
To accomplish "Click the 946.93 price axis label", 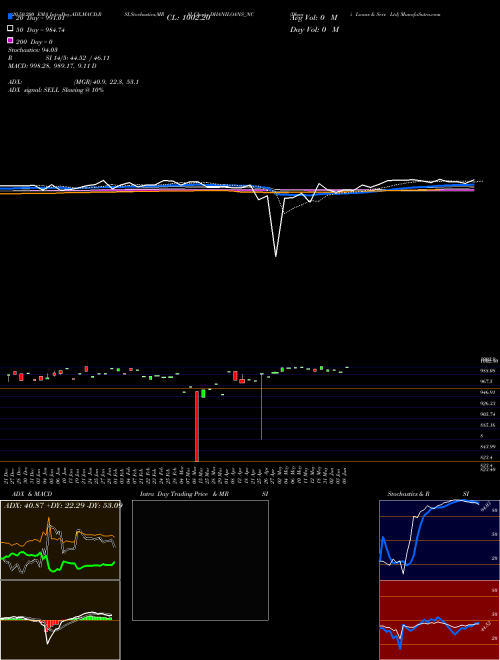I will click(x=487, y=392).
